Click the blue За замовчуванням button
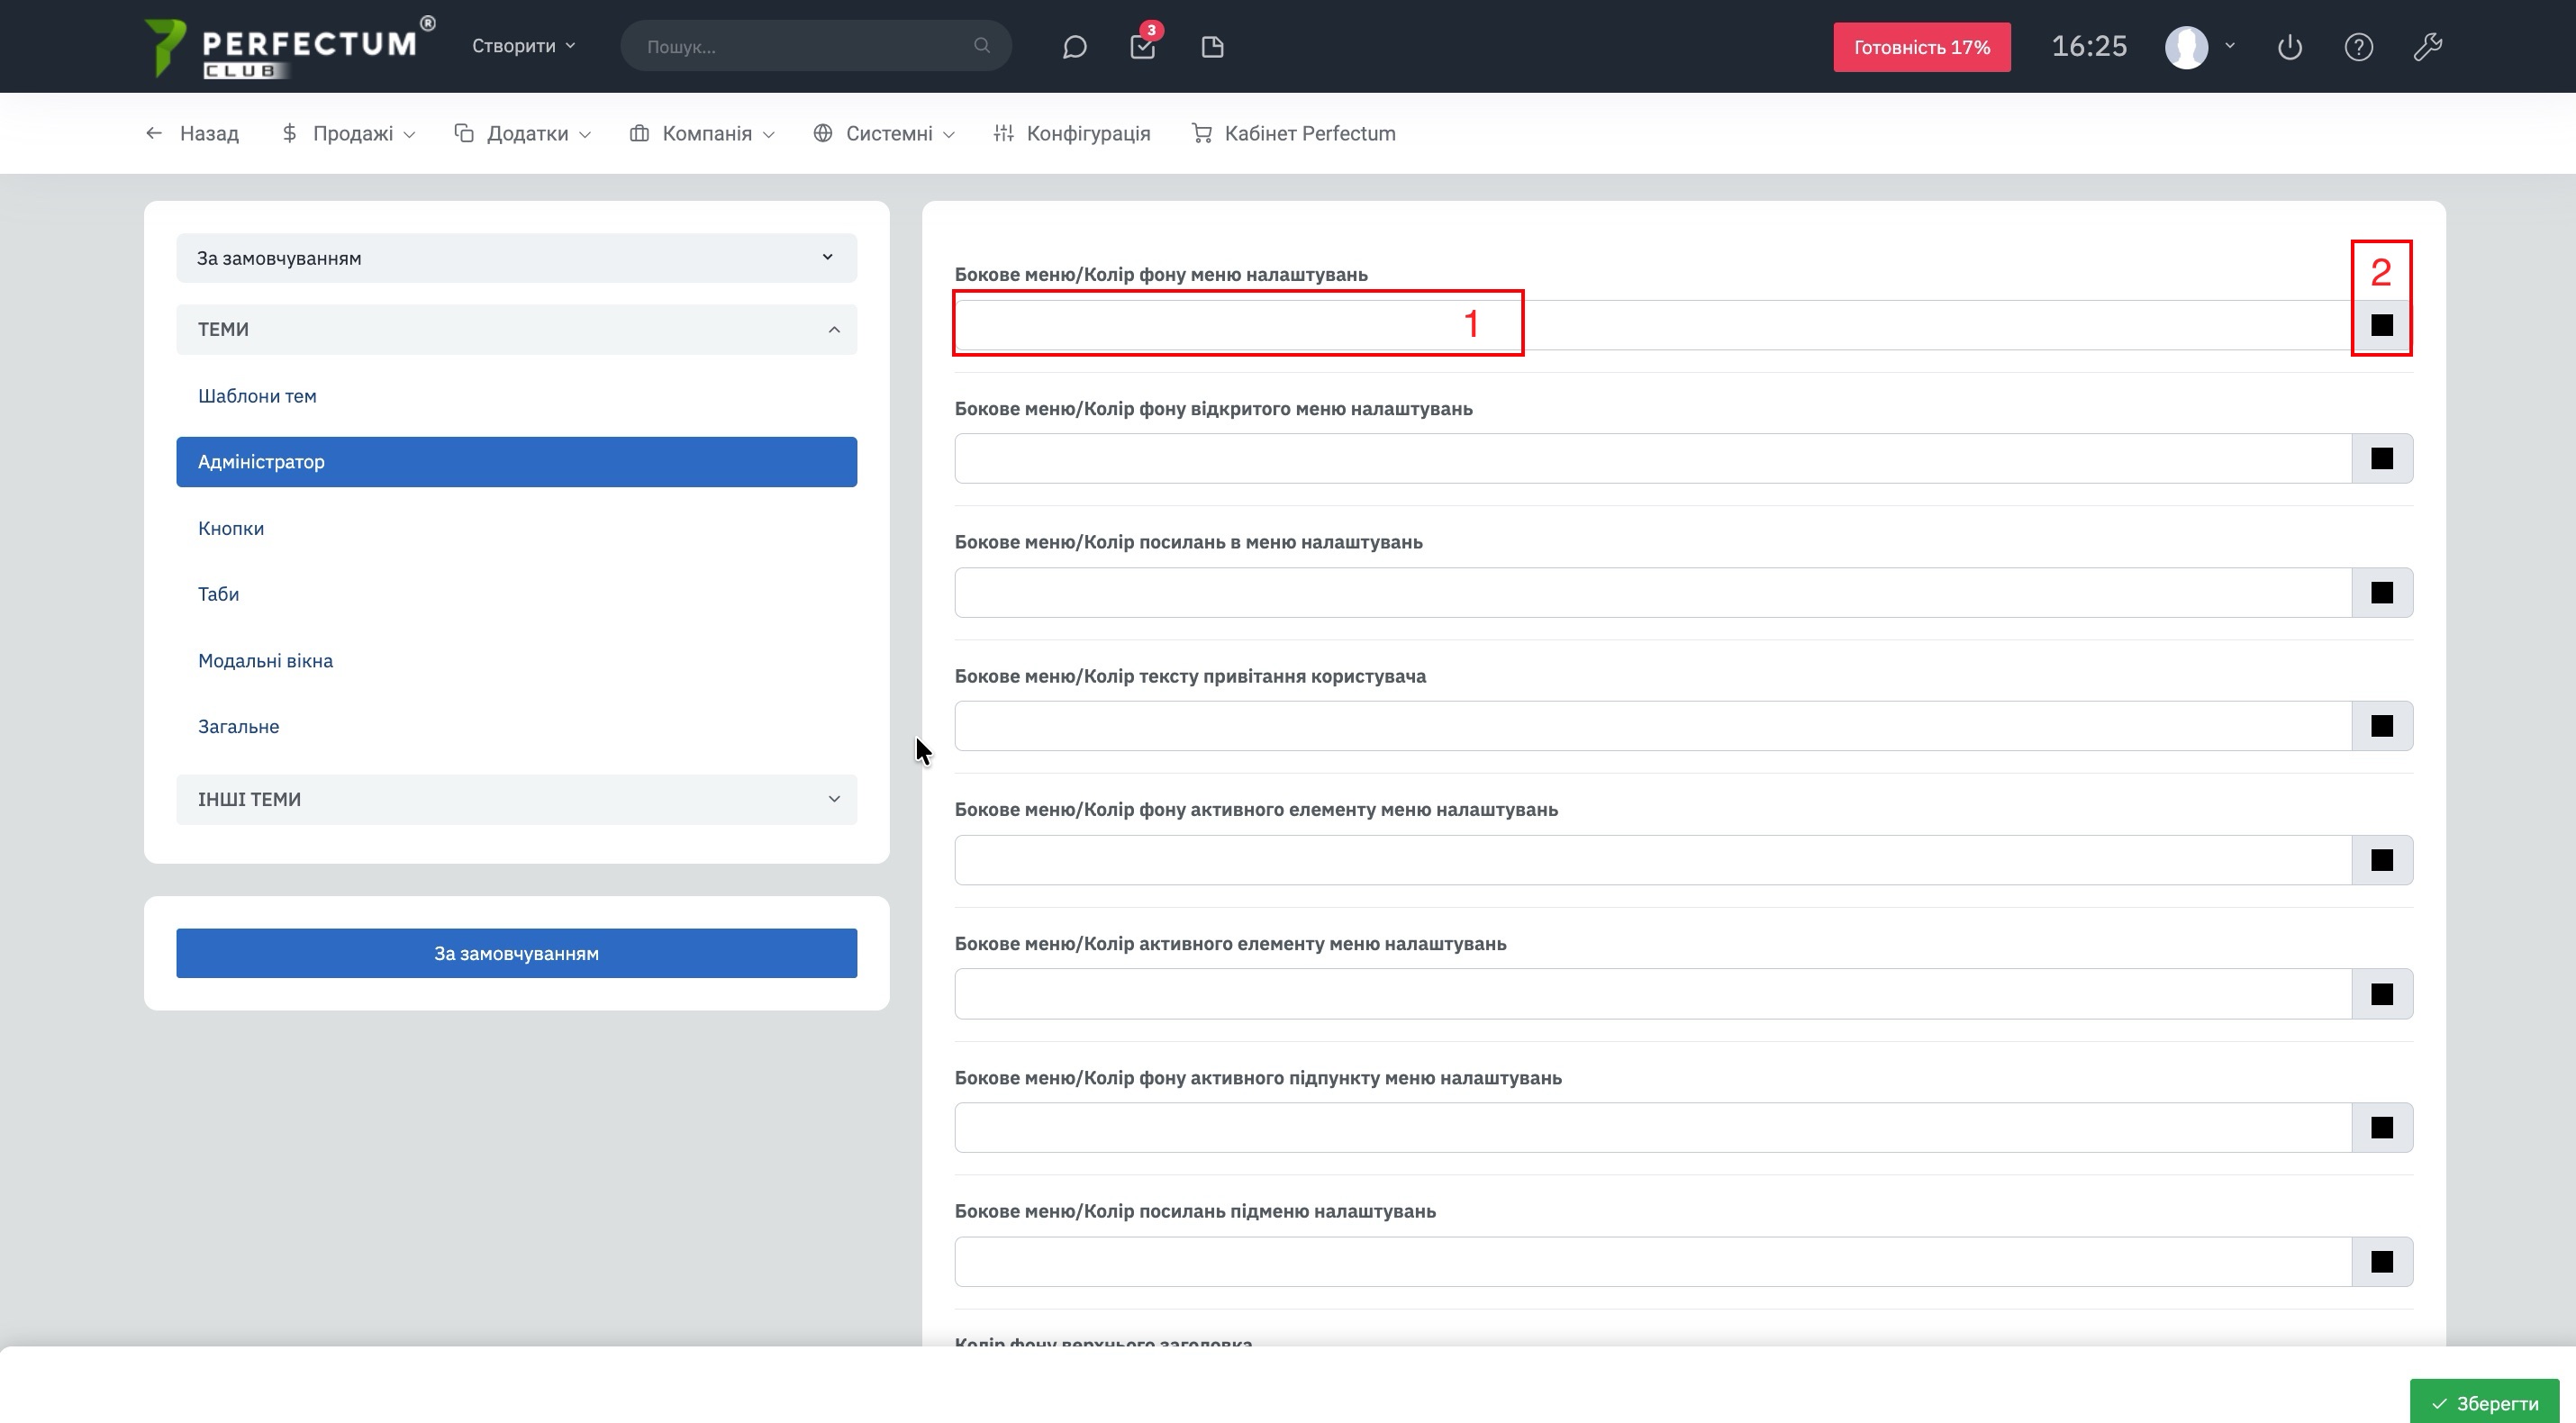The image size is (2576, 1423). coord(516,953)
